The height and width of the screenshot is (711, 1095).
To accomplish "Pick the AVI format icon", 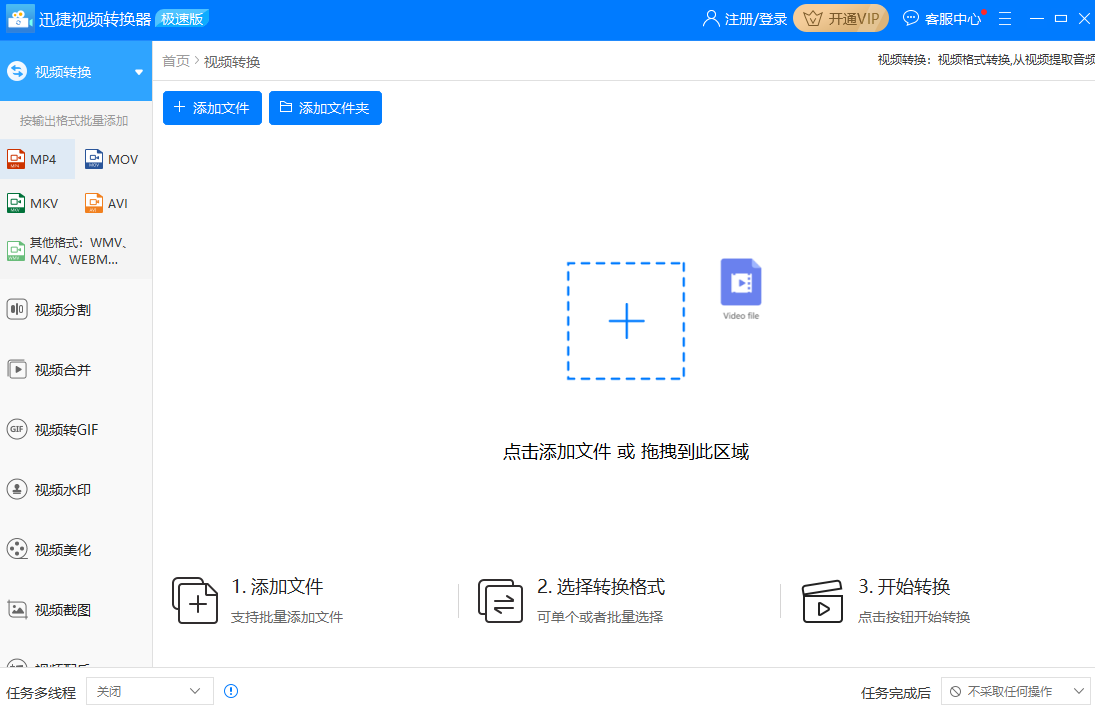I will 94,203.
